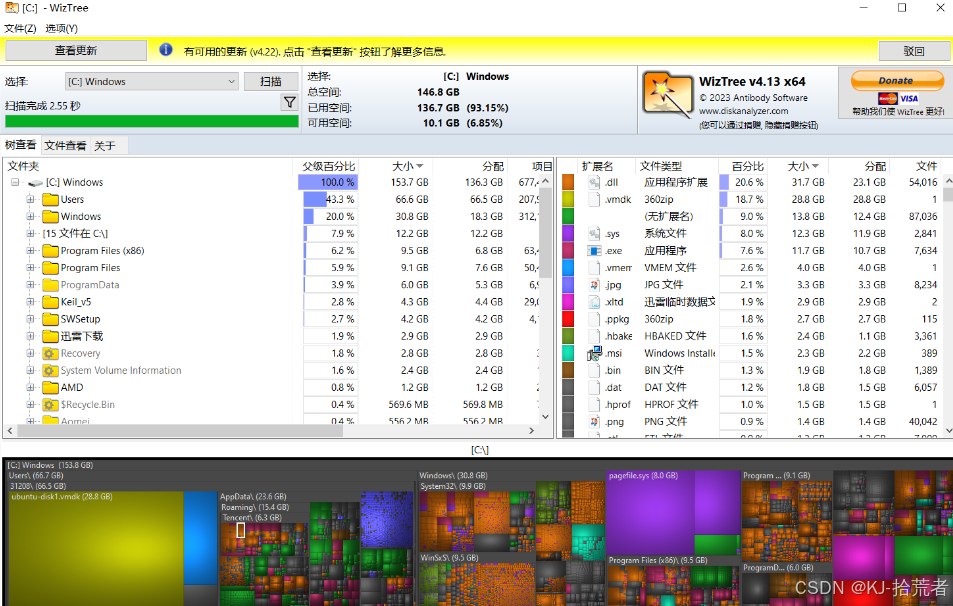
Task: Click the .sys file type icon
Action: point(594,233)
